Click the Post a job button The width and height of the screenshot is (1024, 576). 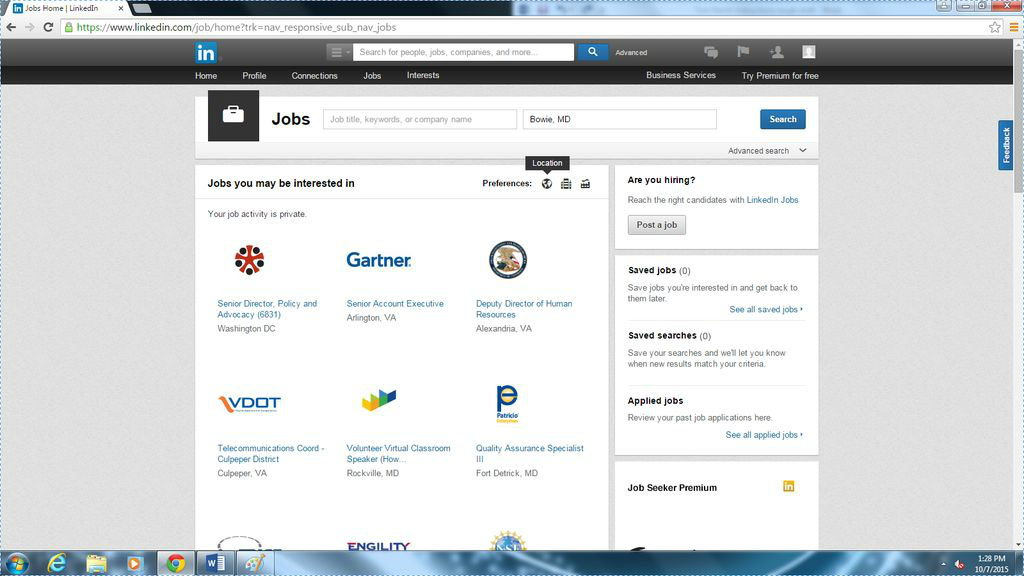656,225
